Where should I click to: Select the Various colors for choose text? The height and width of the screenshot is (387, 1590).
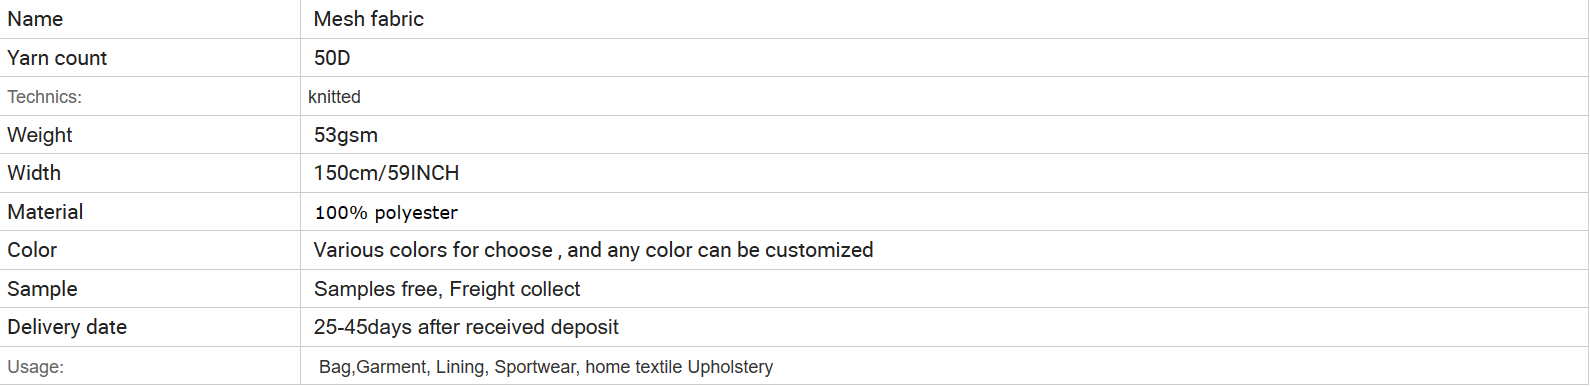click(433, 250)
